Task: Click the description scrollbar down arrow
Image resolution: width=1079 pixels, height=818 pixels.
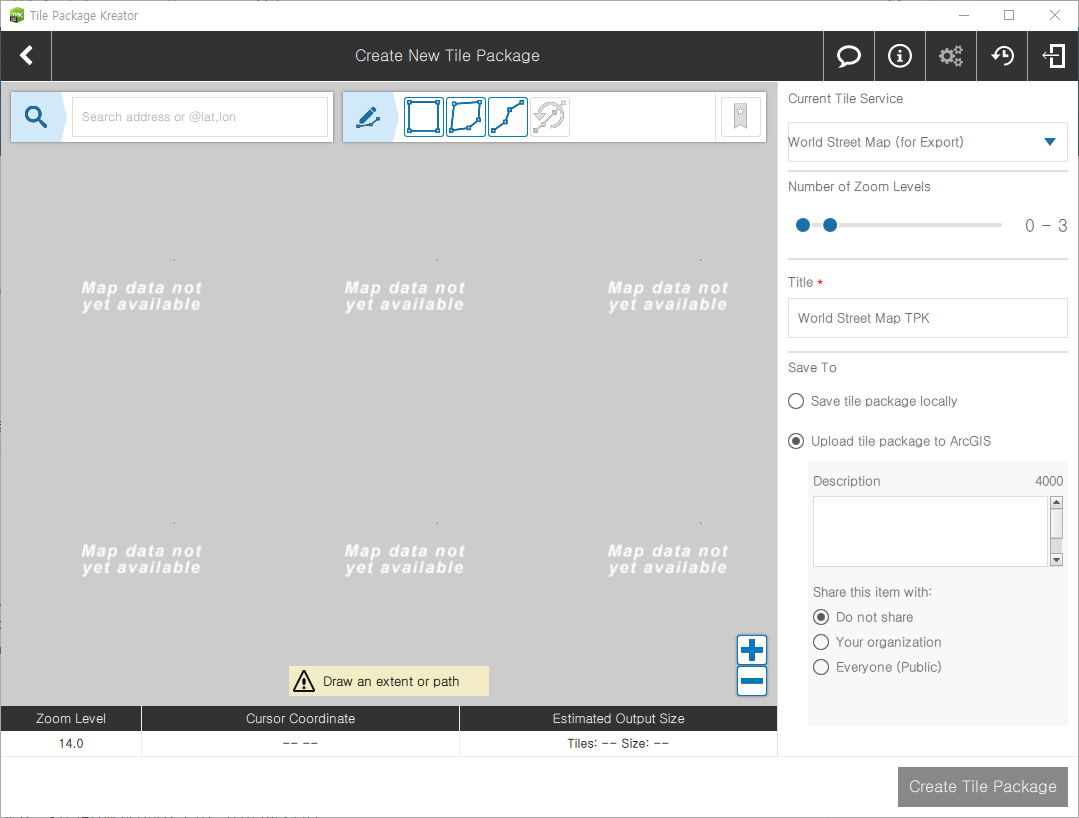Action: pyautogui.click(x=1056, y=560)
